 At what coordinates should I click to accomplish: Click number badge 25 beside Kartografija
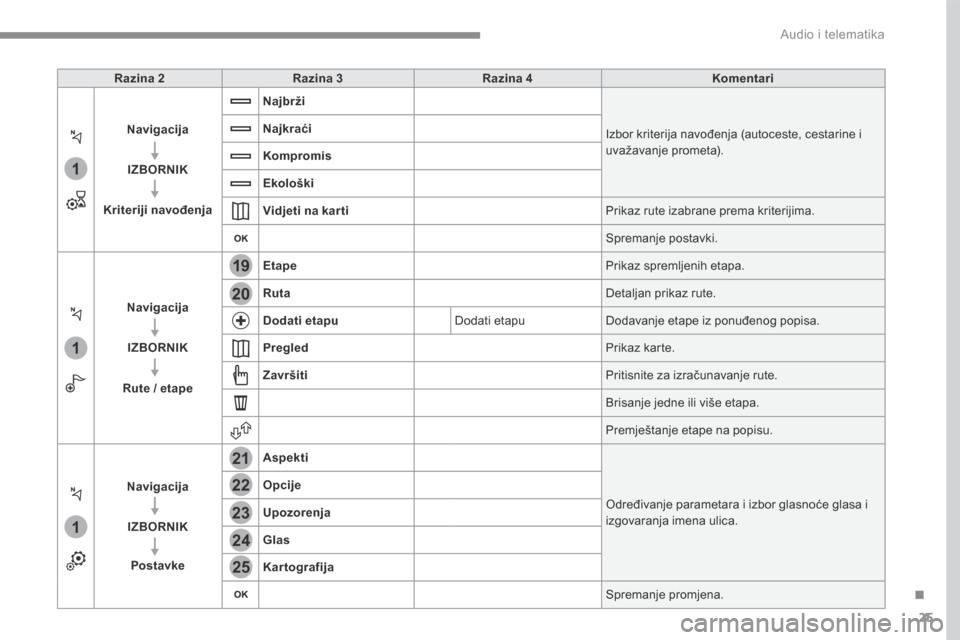click(241, 567)
